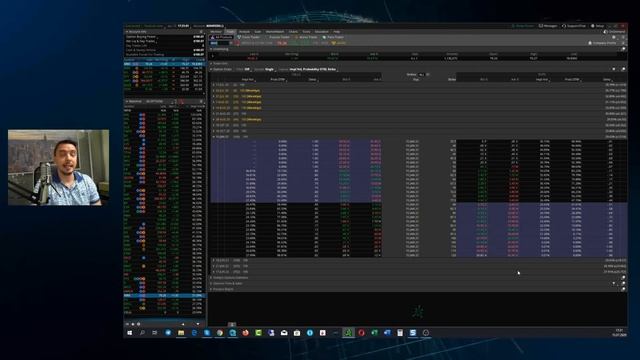The image size is (640, 360).
Task: Open the Calculator taskbar icon
Action: pos(400,333)
